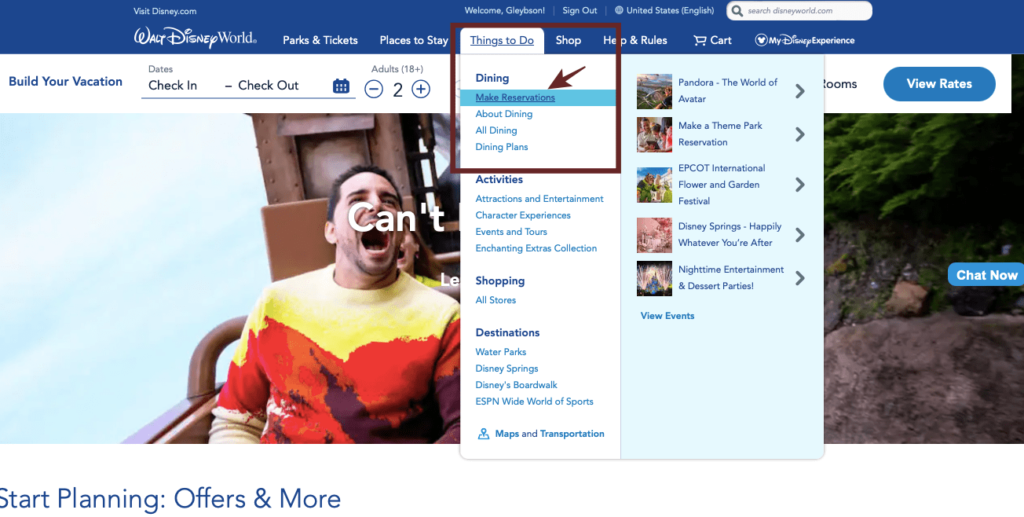Click Maps and Transportation pin icon
The height and width of the screenshot is (517, 1024).
(484, 434)
